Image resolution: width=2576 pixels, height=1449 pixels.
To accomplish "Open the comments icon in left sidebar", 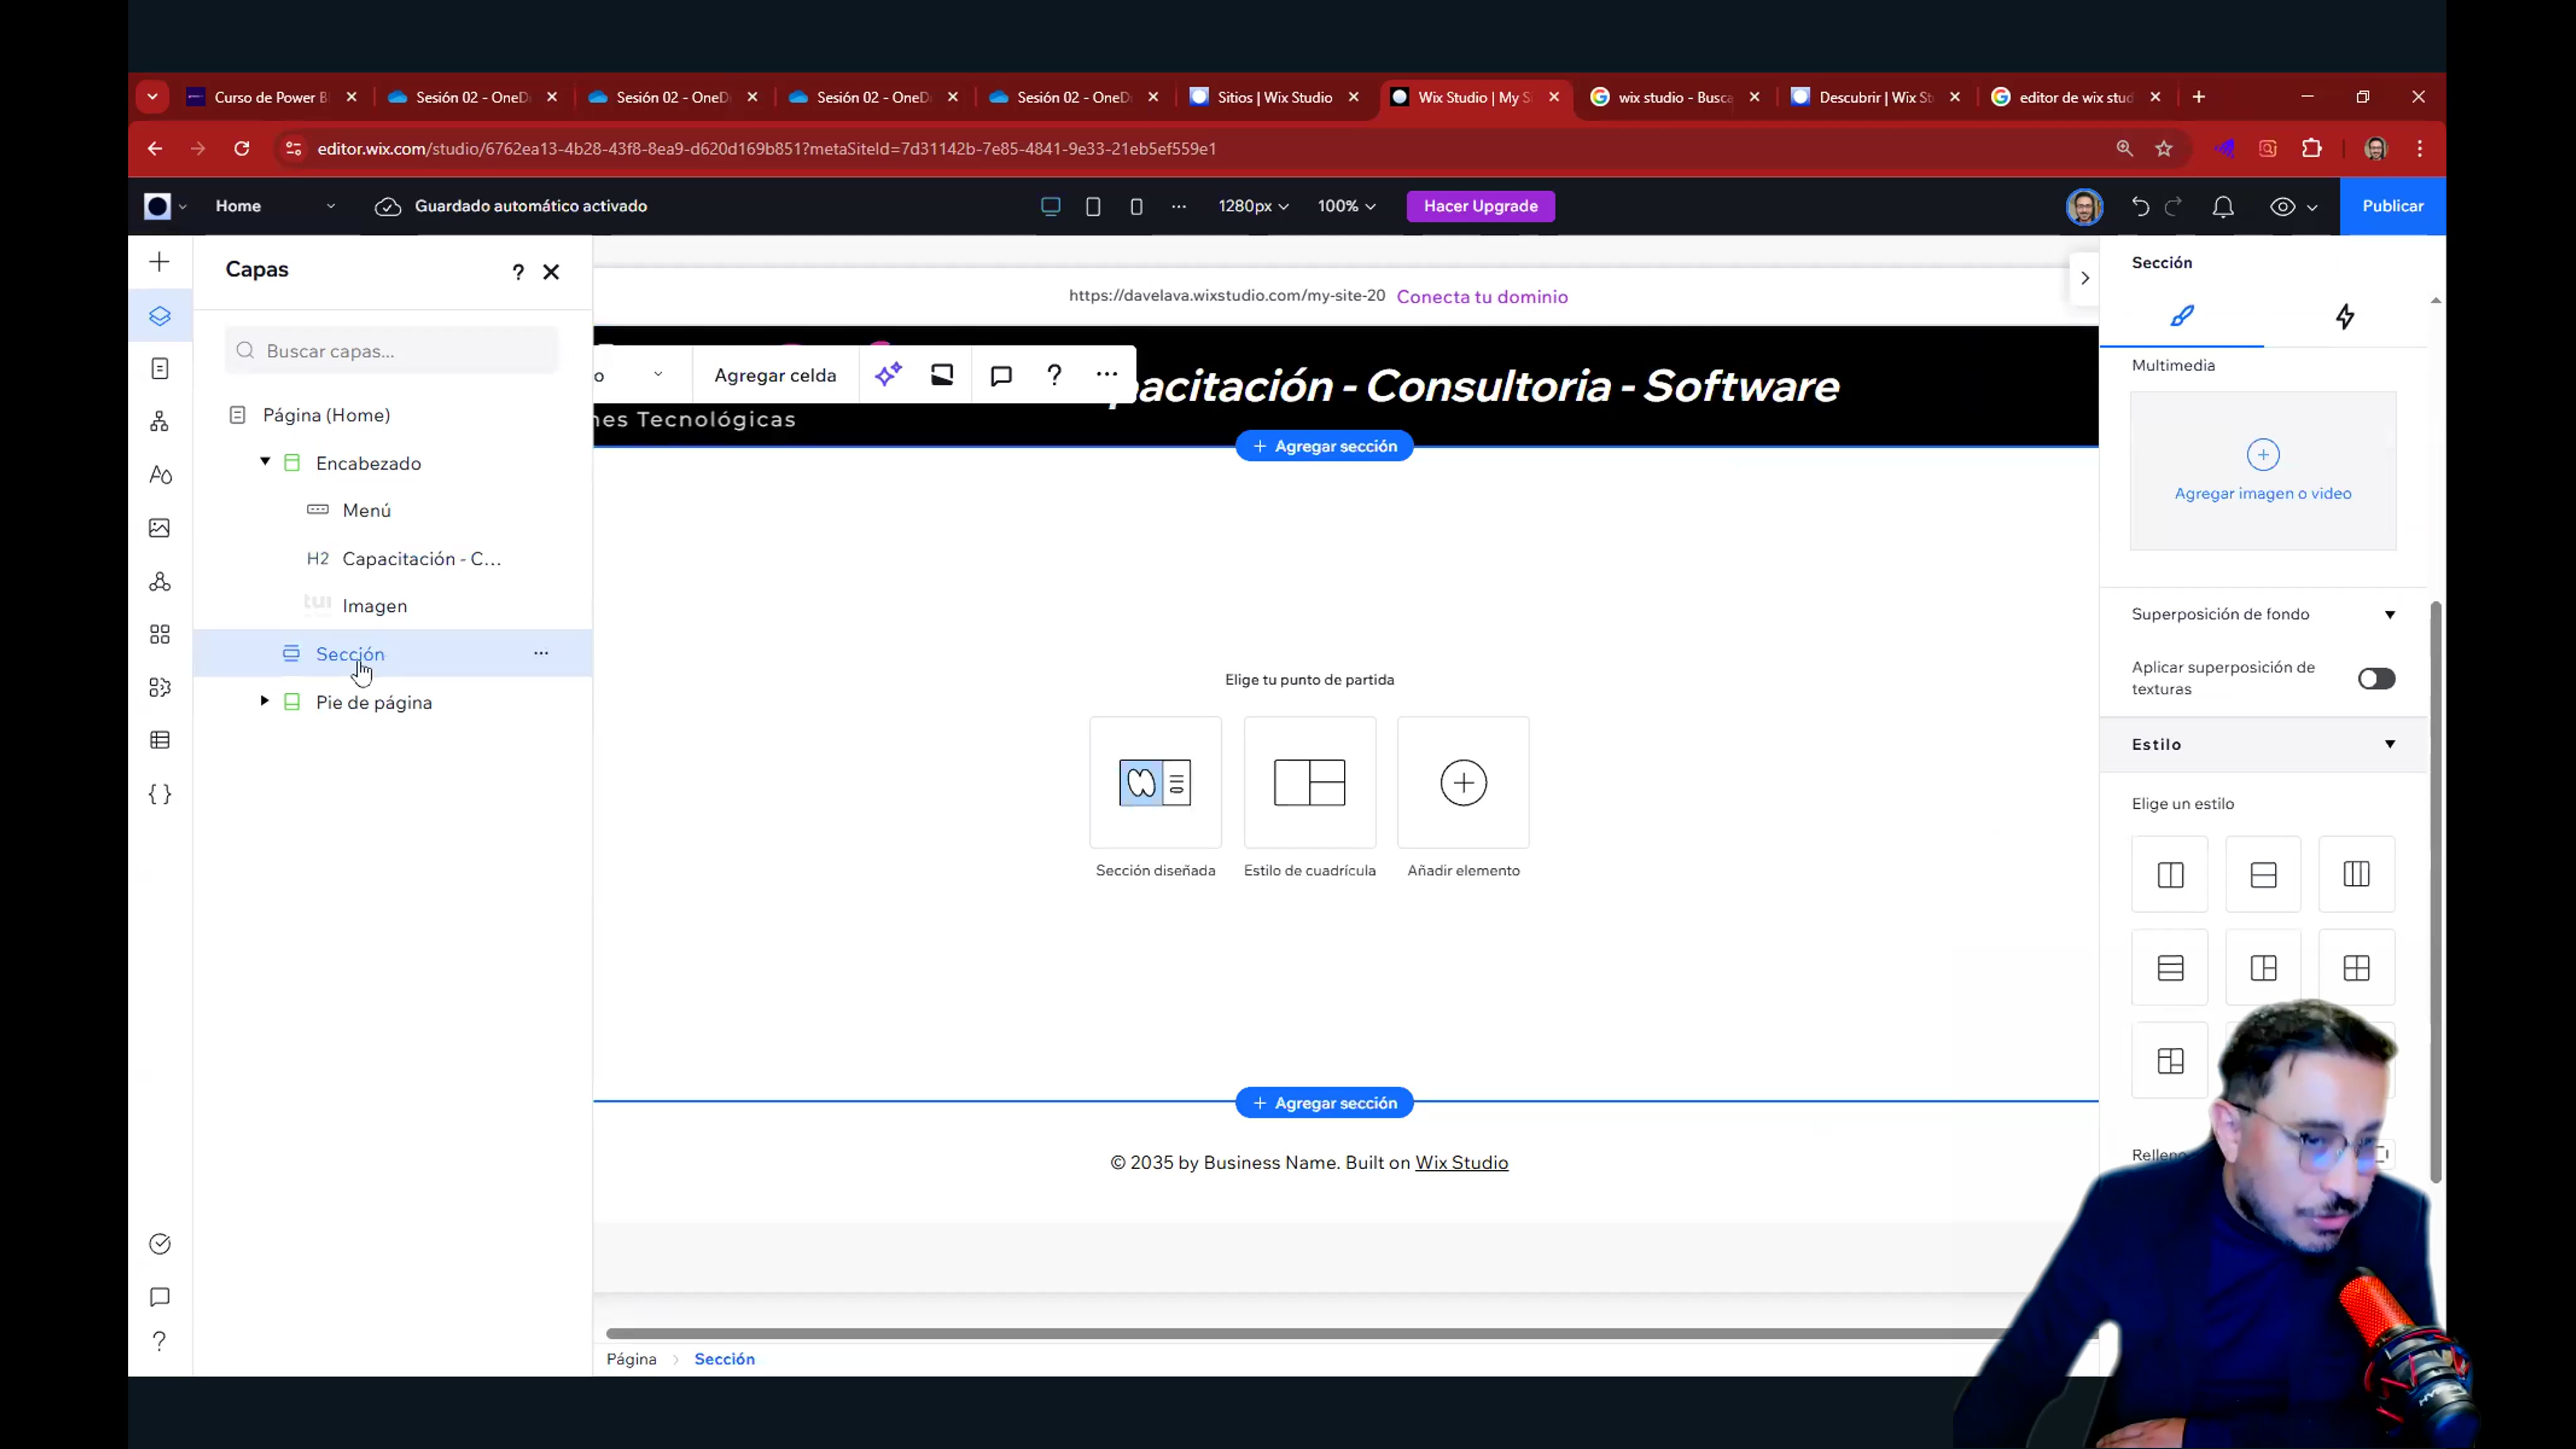I will click(x=159, y=1296).
